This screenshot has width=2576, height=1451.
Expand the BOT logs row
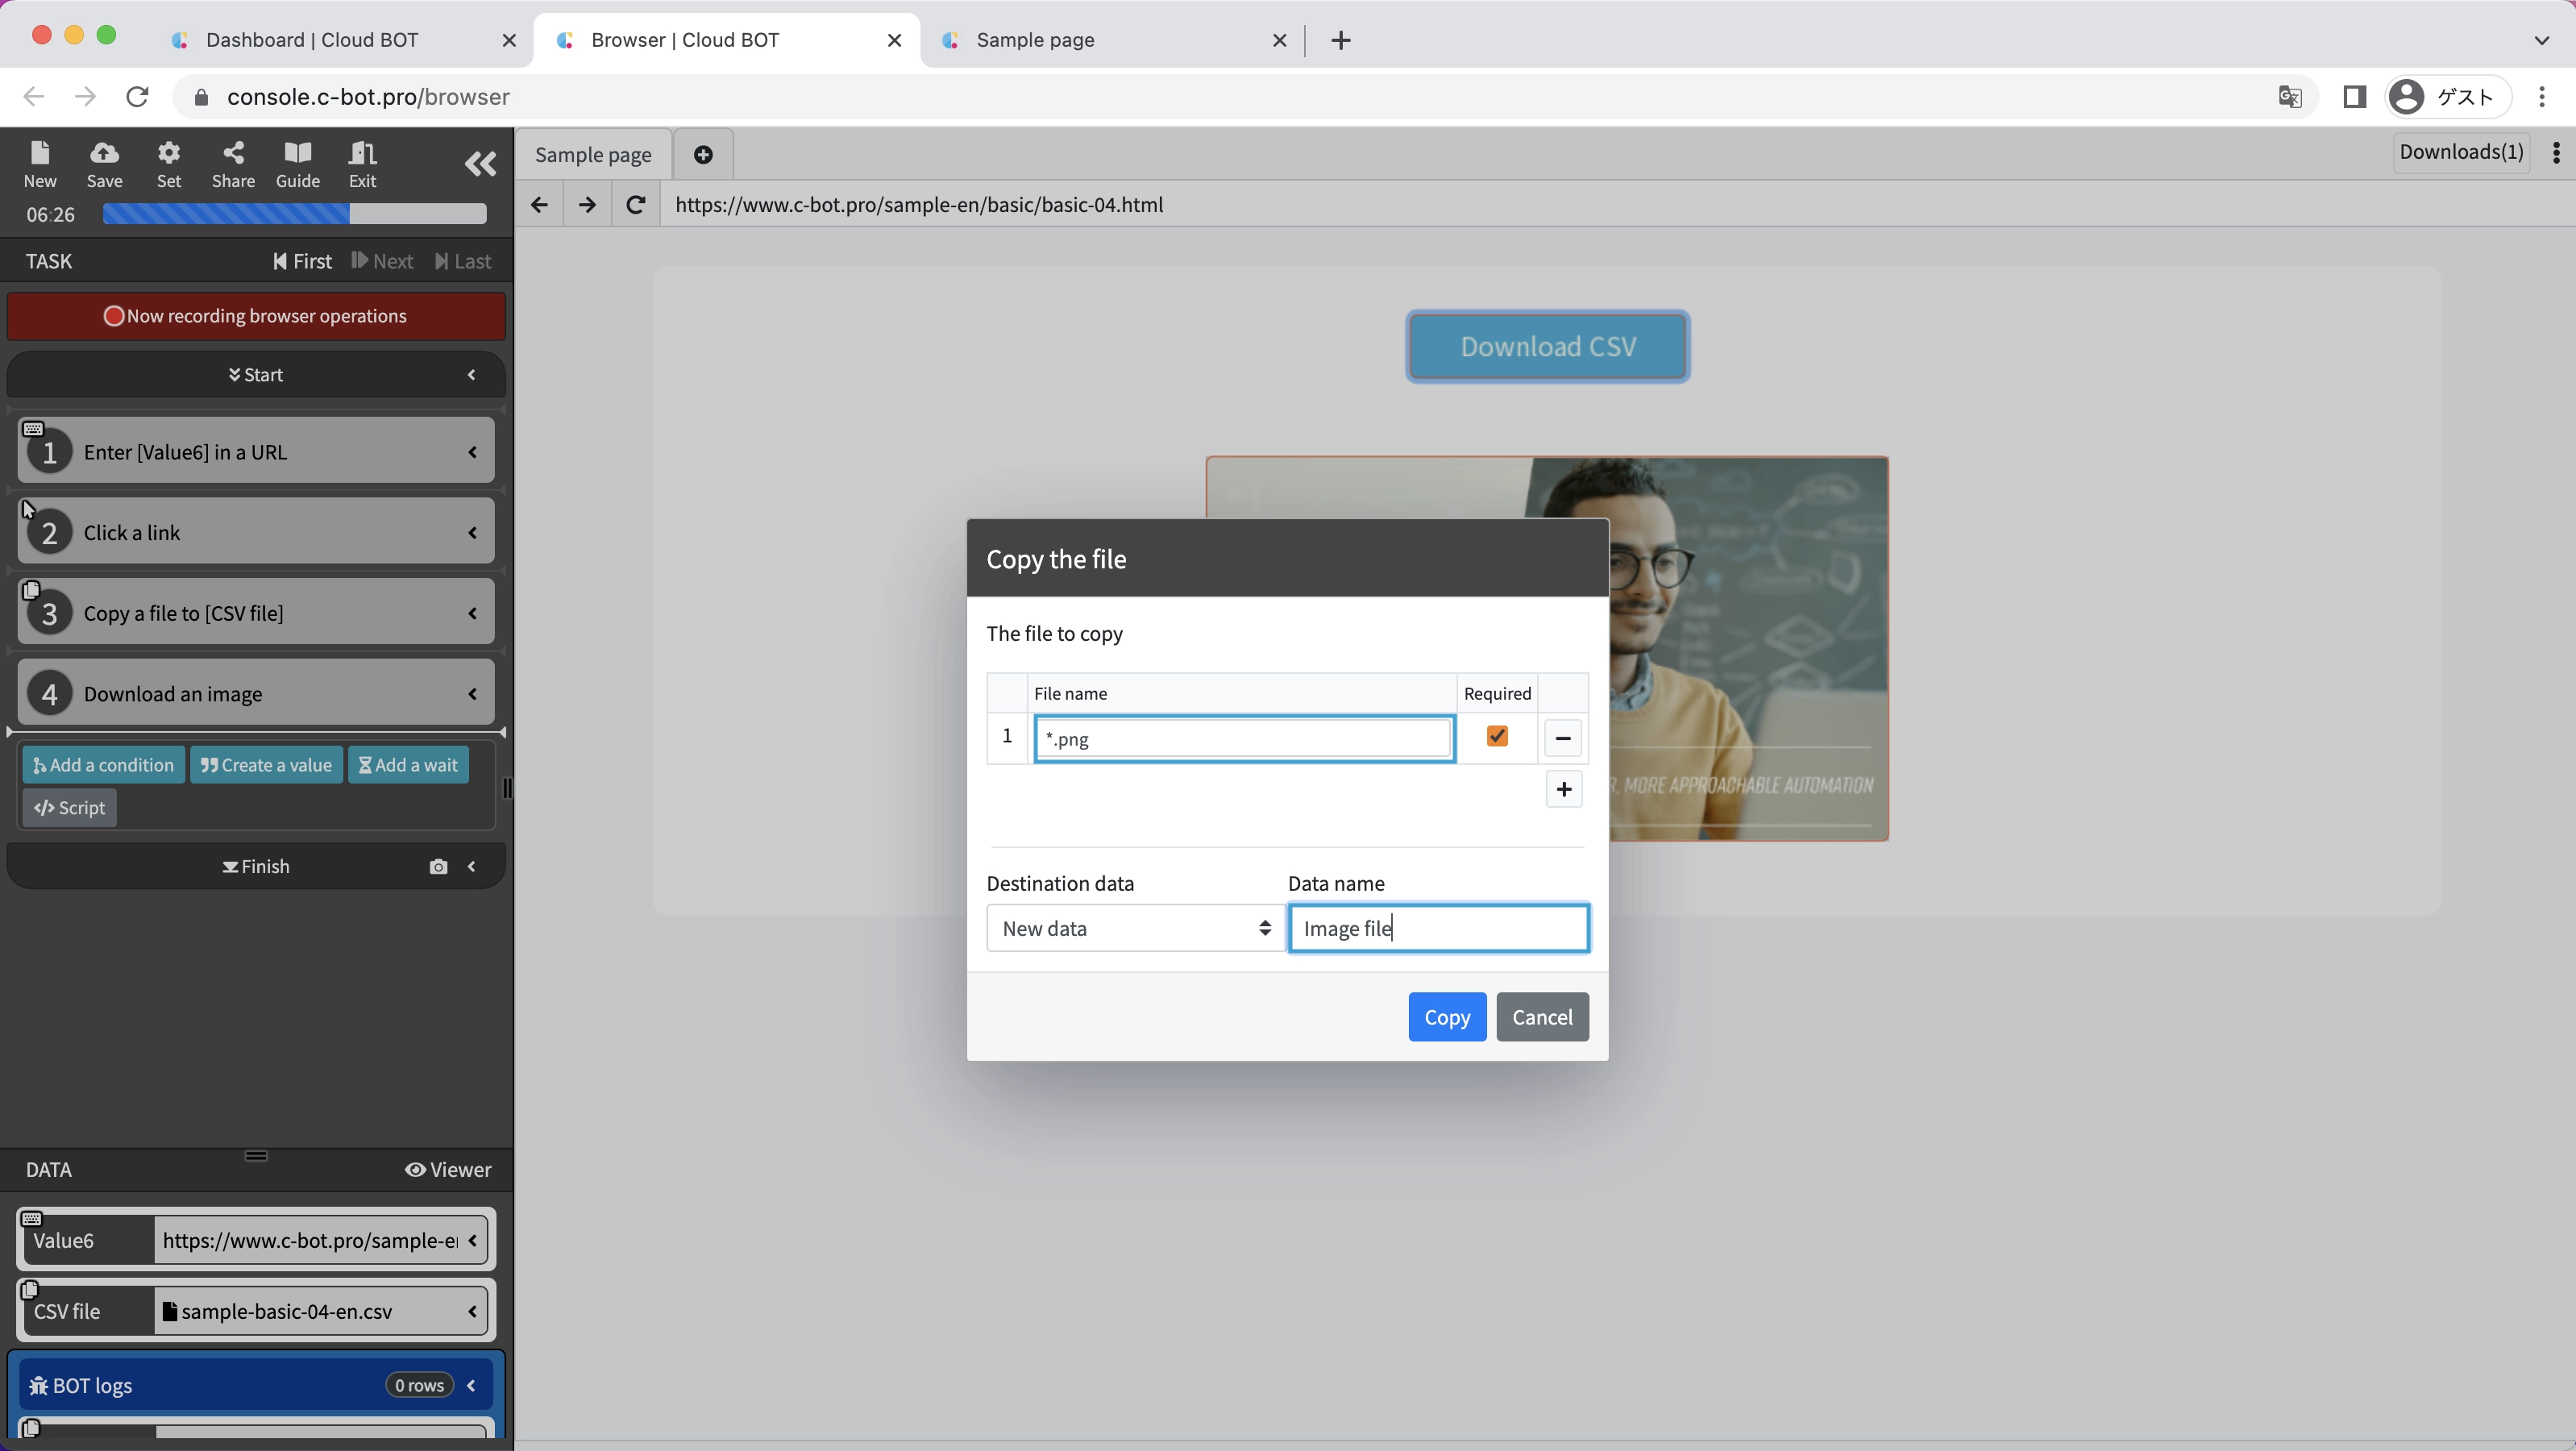[x=471, y=1385]
